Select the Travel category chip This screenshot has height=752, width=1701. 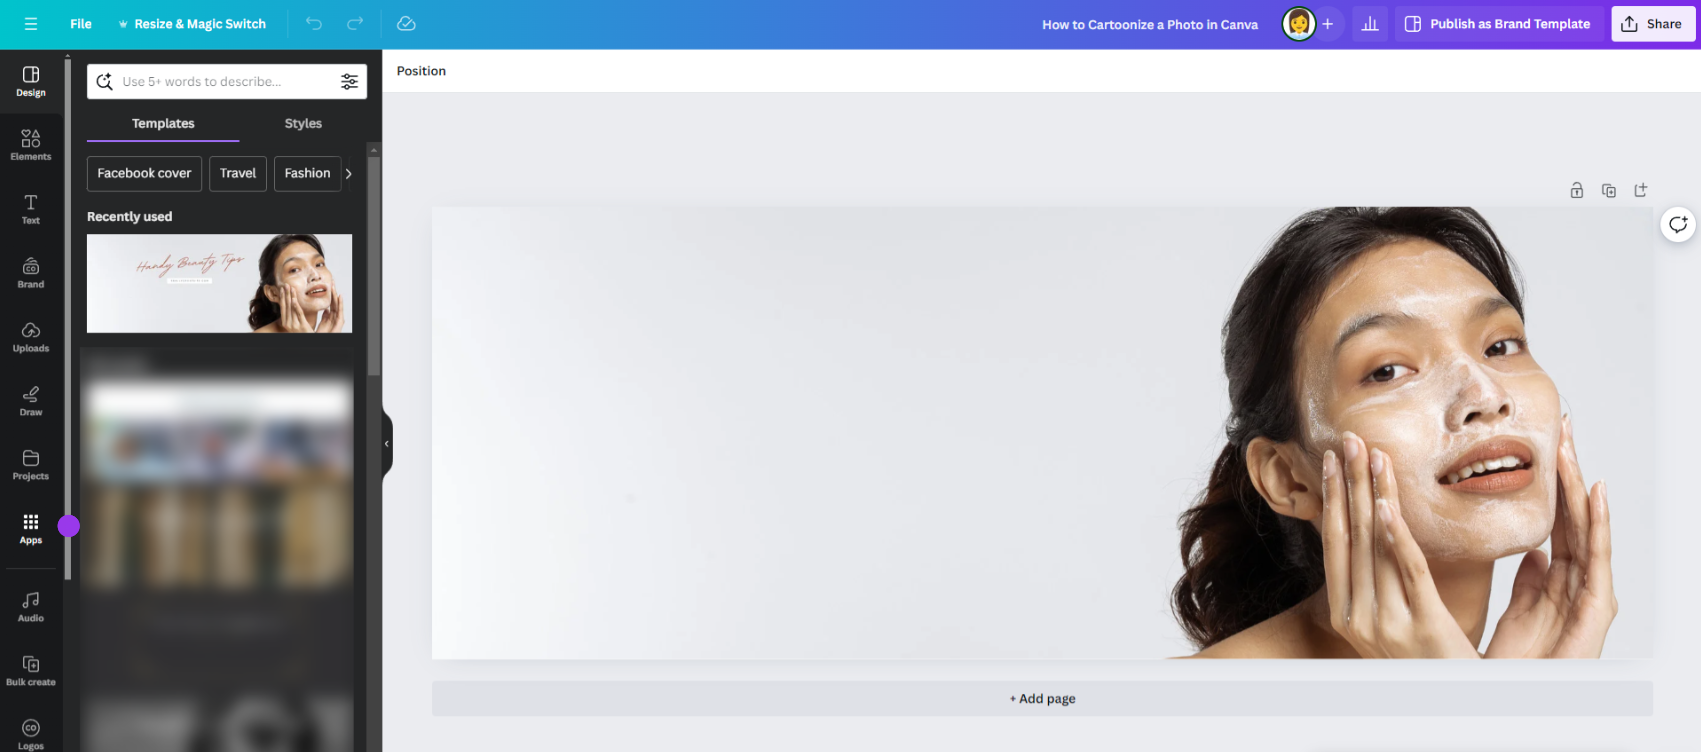pyautogui.click(x=238, y=173)
